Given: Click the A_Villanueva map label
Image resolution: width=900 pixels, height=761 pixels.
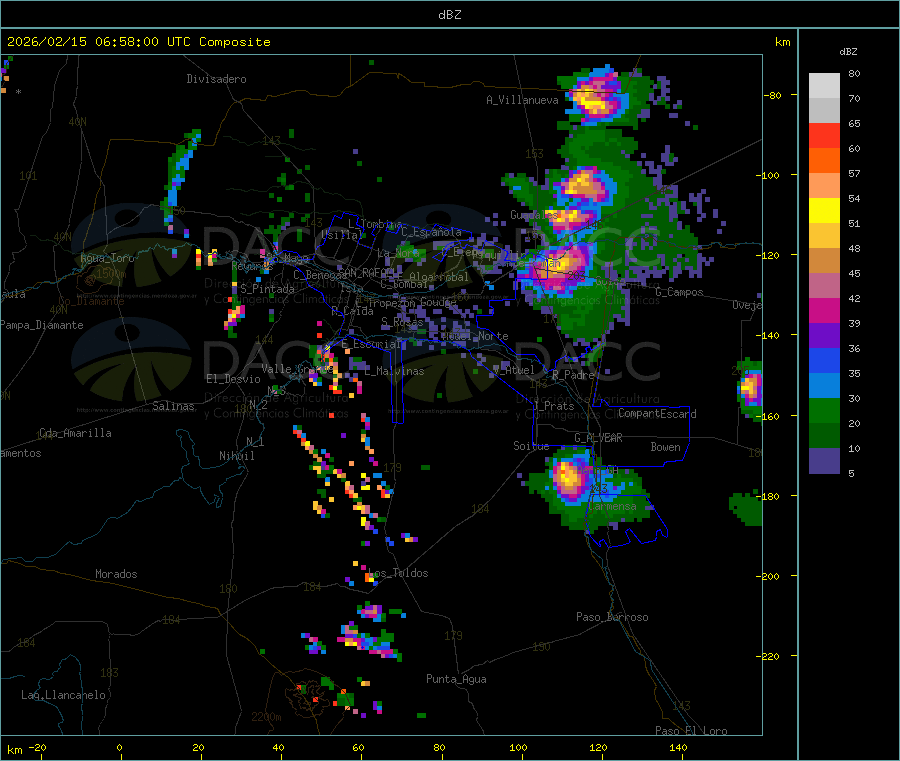Looking at the screenshot, I should (522, 100).
